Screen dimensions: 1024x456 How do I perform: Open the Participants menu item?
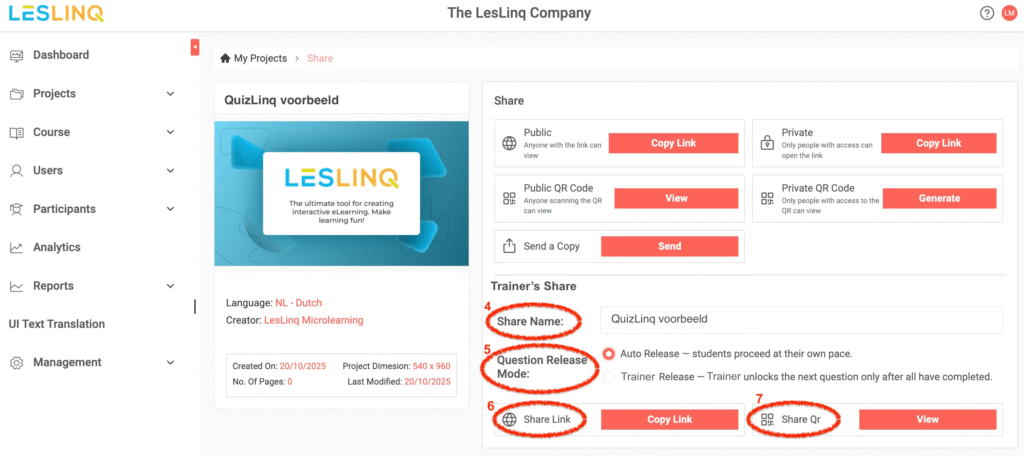pyautogui.click(x=64, y=209)
